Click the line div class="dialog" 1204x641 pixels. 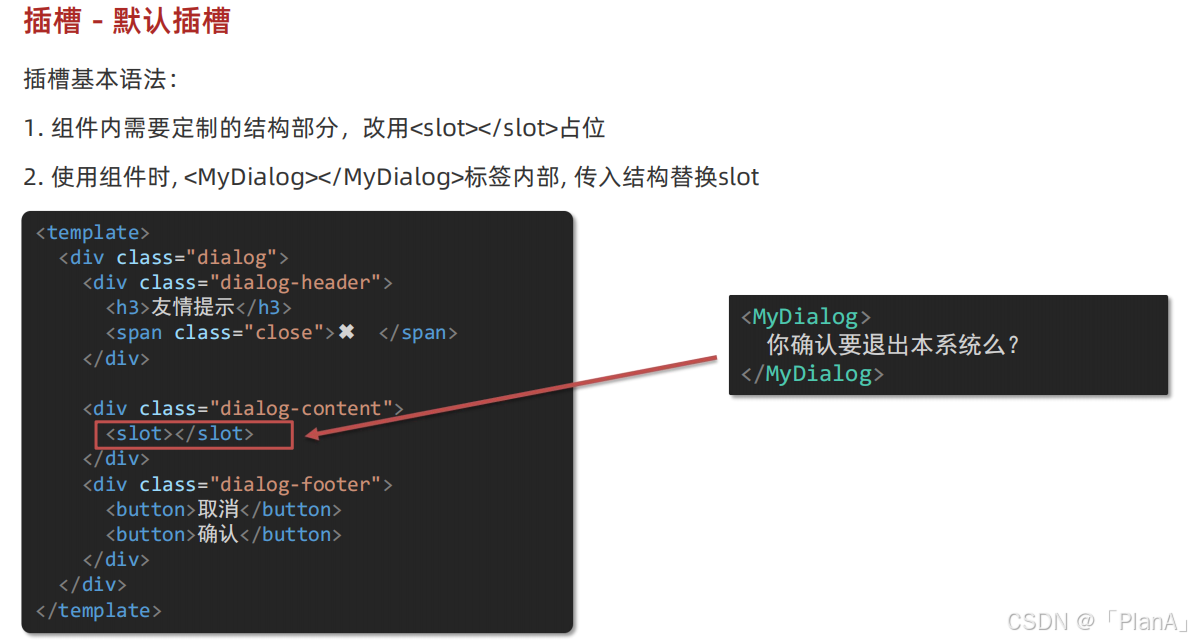click(174, 257)
